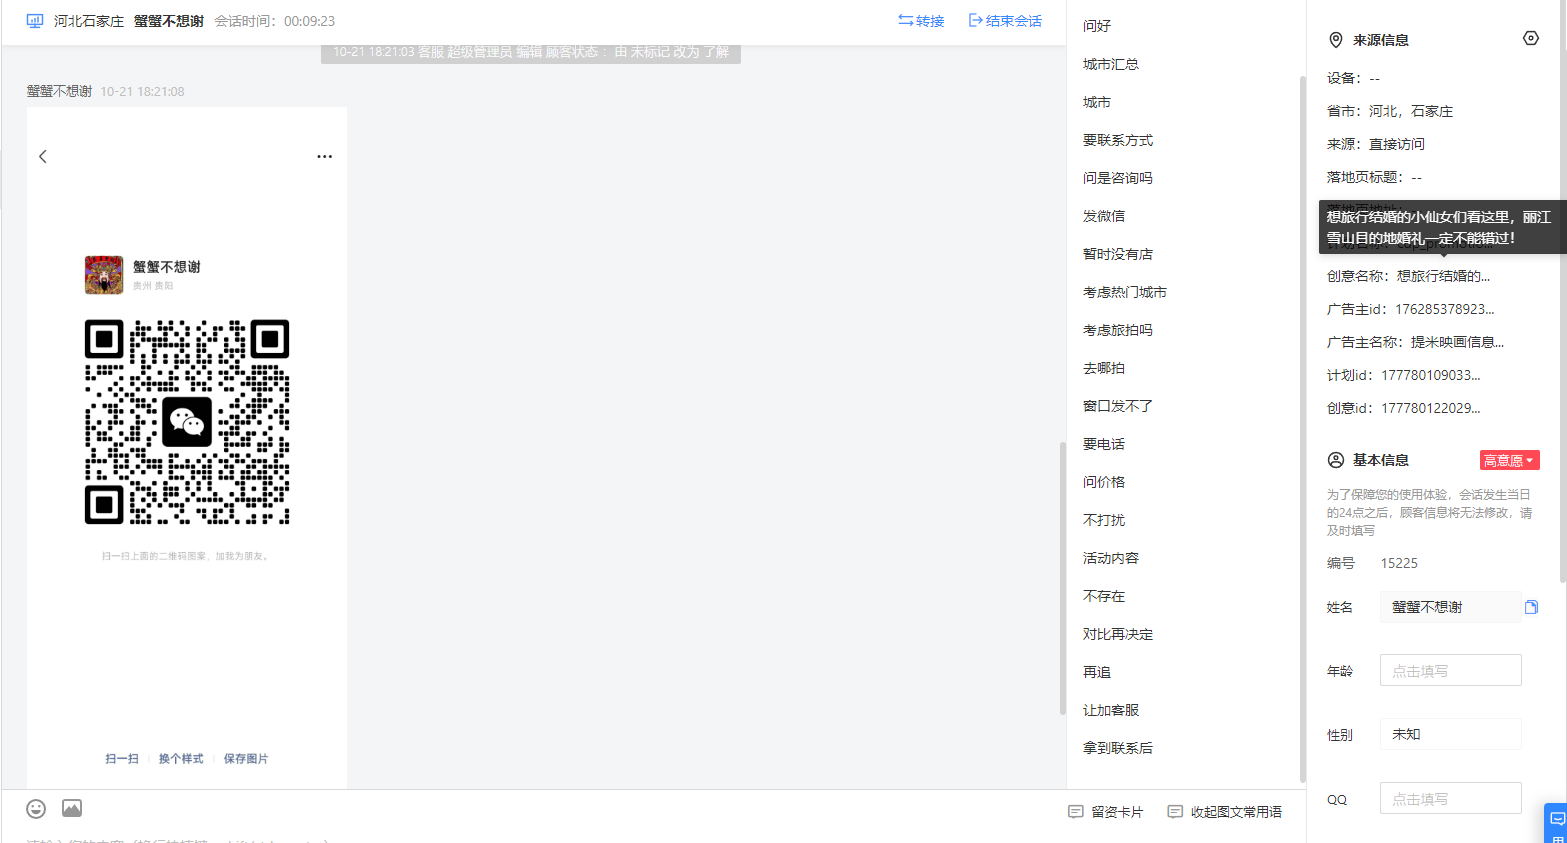This screenshot has height=843, width=1567.
Task: Select quick phrase 再追
Action: coord(1097,672)
